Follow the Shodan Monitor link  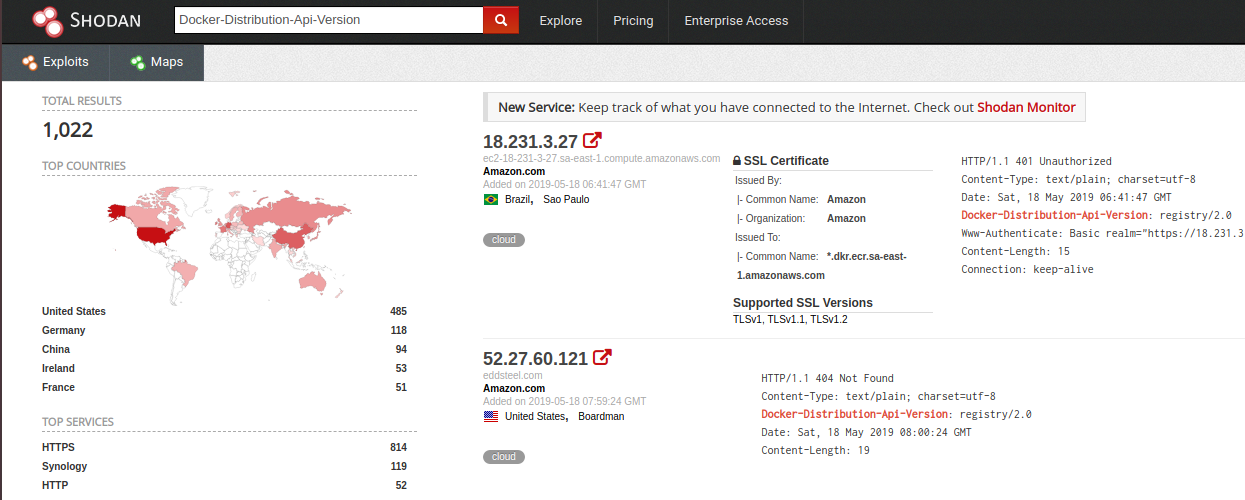pos(1026,108)
